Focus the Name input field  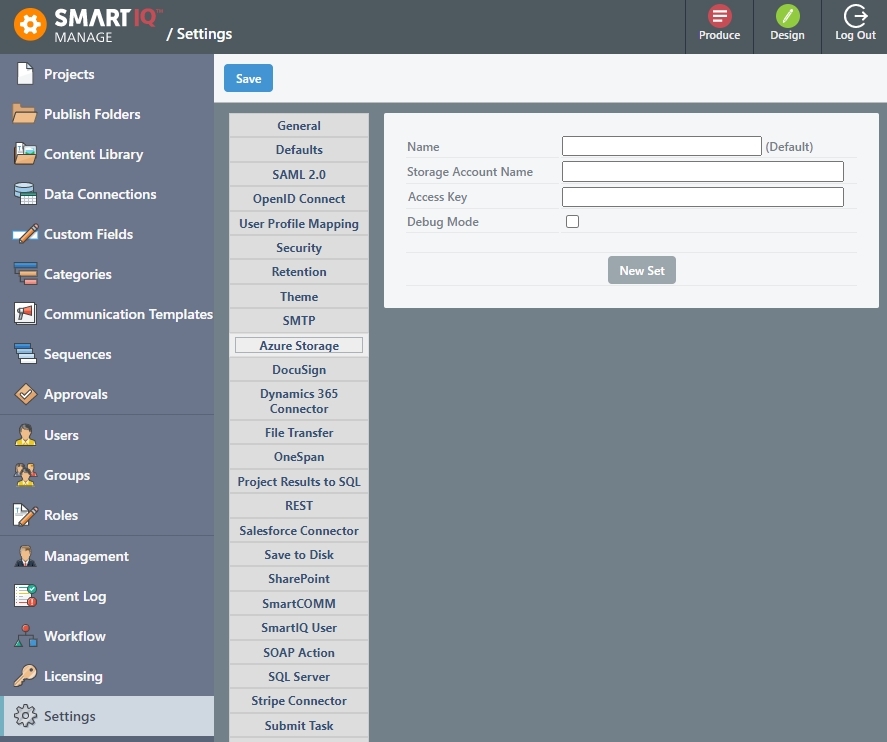[x=661, y=146]
